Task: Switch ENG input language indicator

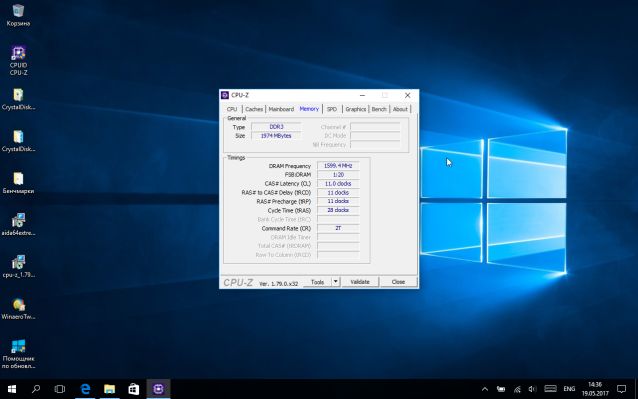Action: (569, 389)
